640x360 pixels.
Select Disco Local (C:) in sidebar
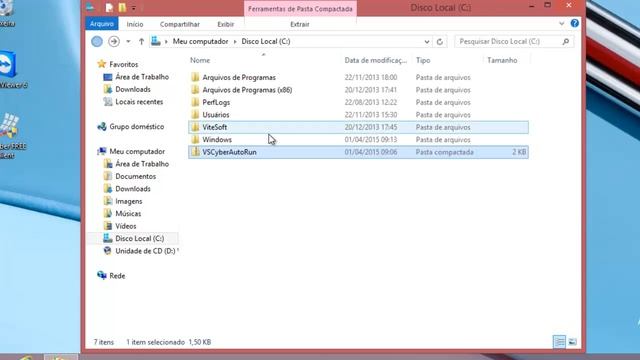click(x=139, y=238)
